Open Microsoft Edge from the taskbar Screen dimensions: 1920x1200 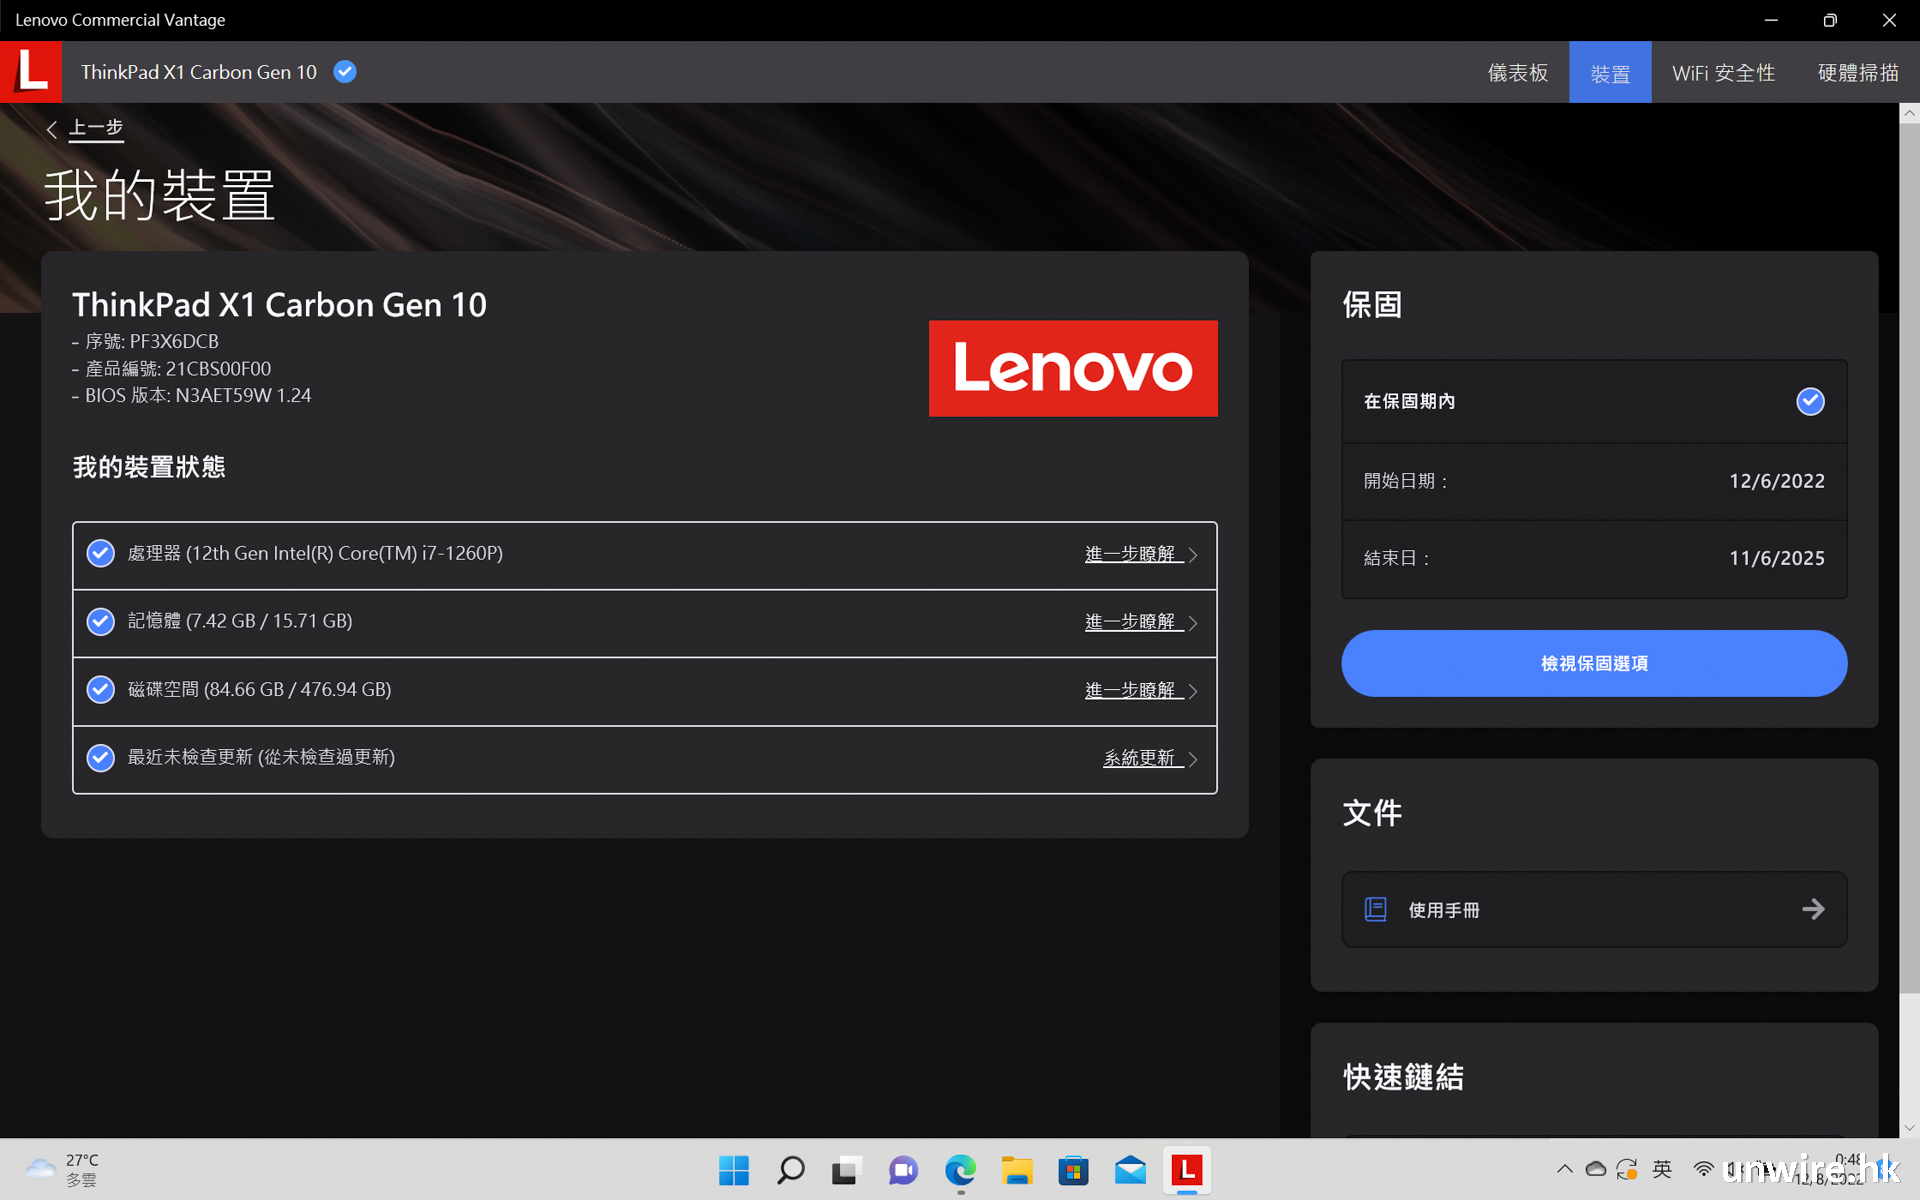coord(960,1170)
